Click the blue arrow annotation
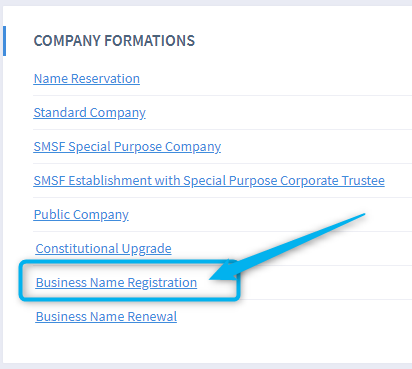The image size is (412, 369). click(287, 247)
